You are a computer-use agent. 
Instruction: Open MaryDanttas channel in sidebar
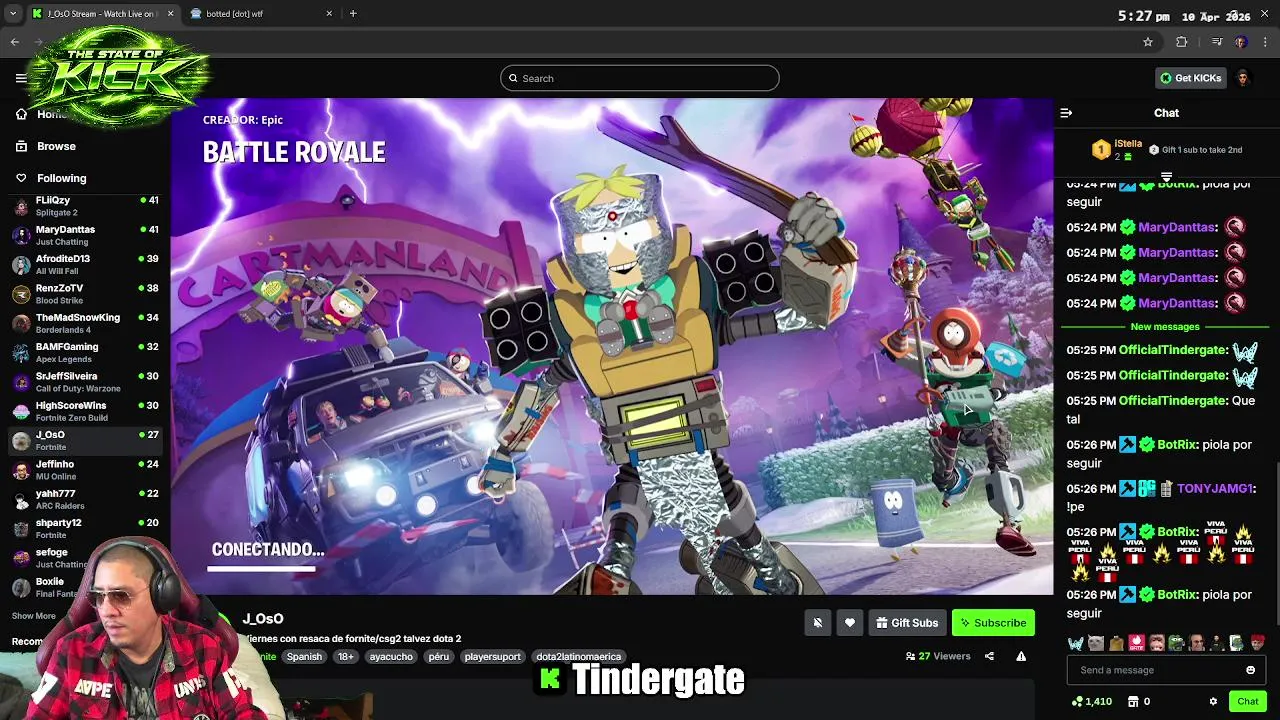pos(85,235)
